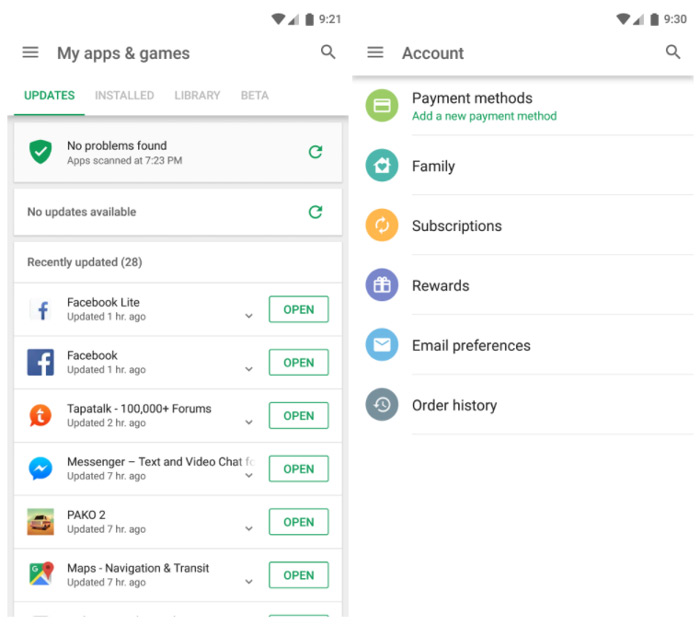Open the BETA tab

click(x=254, y=96)
